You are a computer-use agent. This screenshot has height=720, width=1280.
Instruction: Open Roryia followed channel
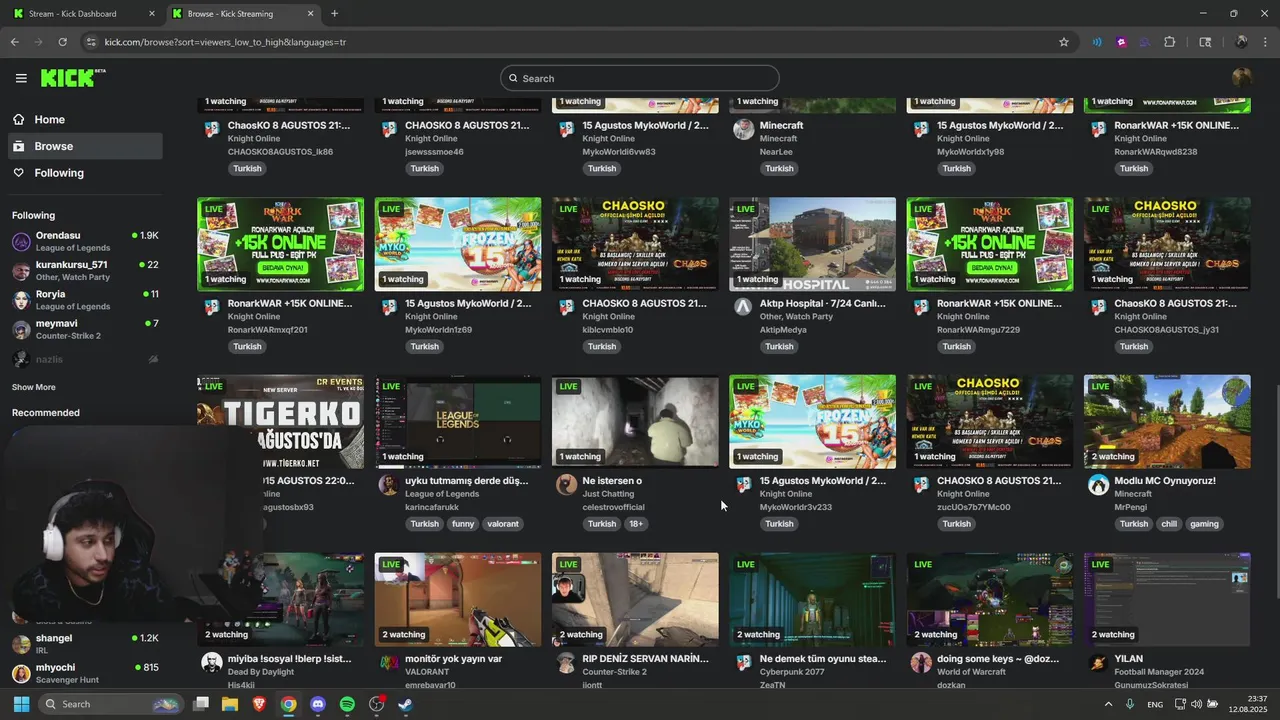[85, 300]
